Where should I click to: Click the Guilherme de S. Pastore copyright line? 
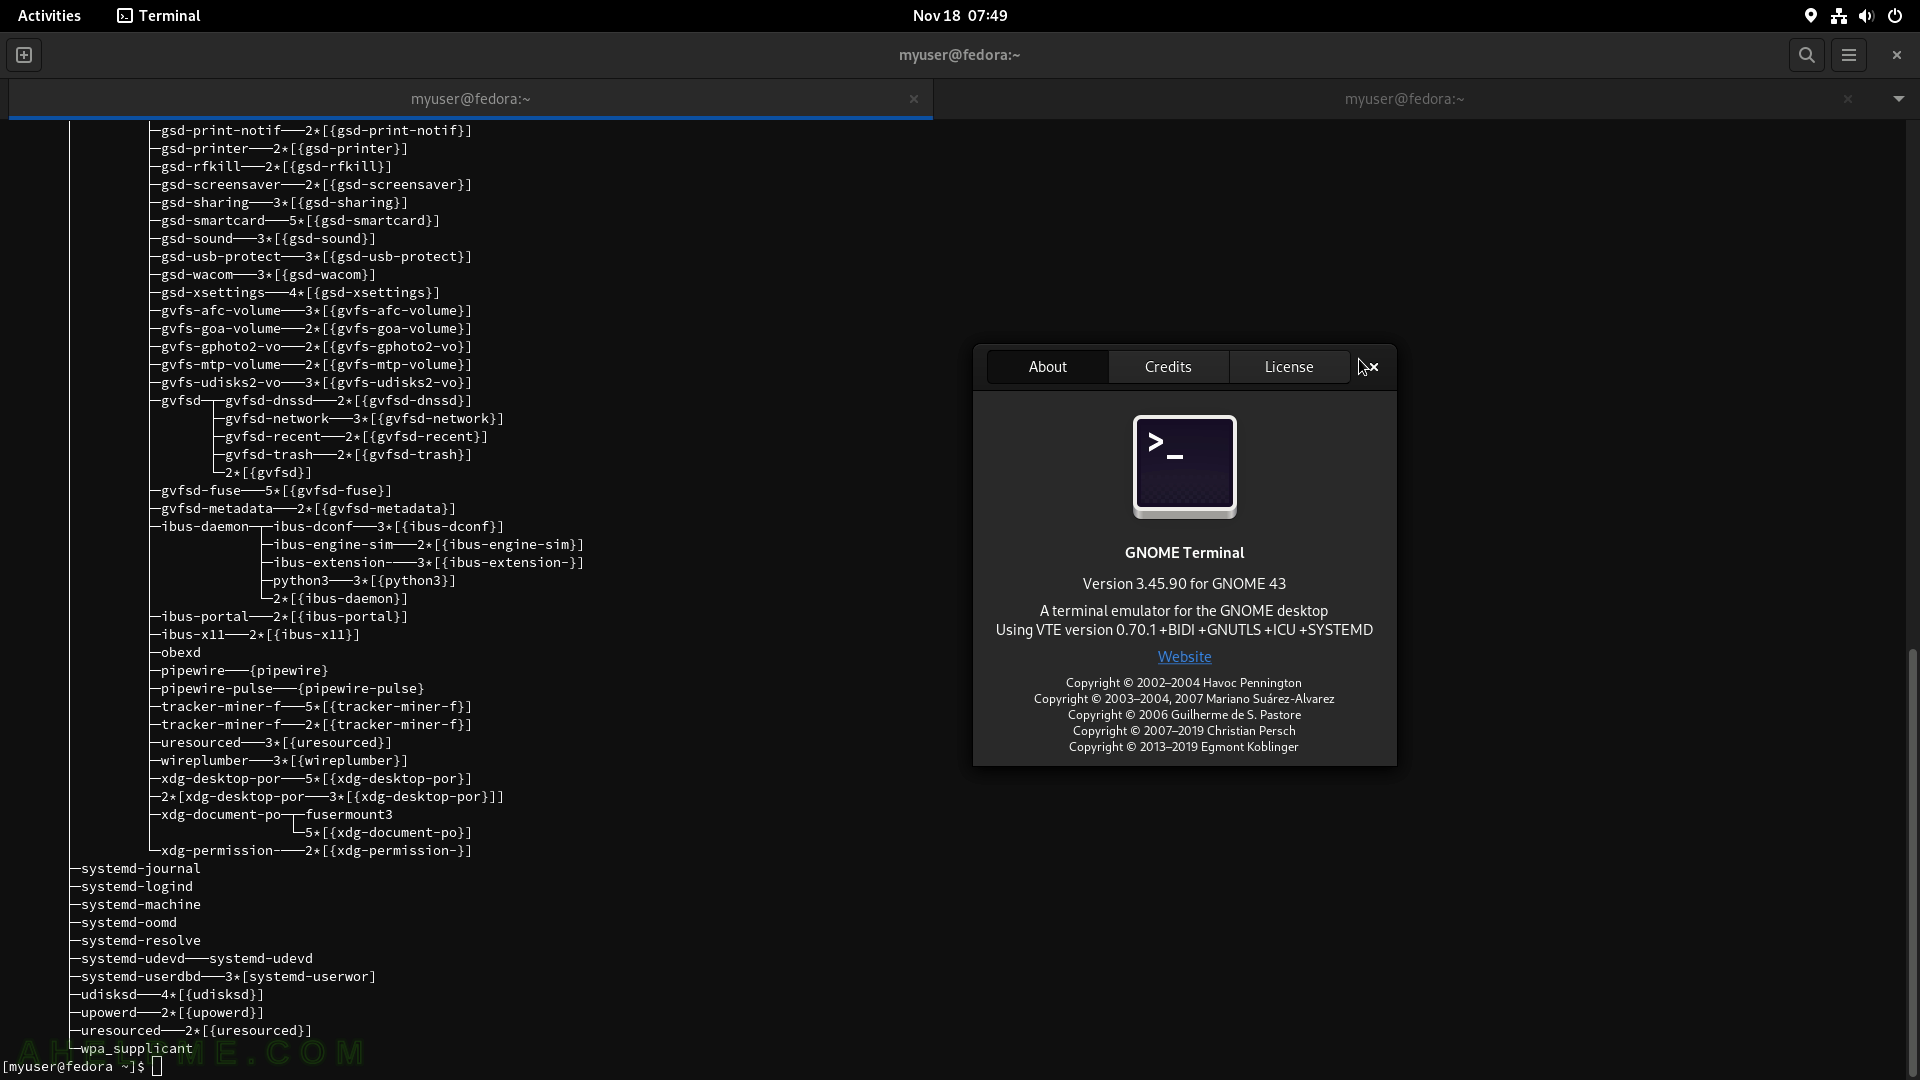(x=1184, y=715)
